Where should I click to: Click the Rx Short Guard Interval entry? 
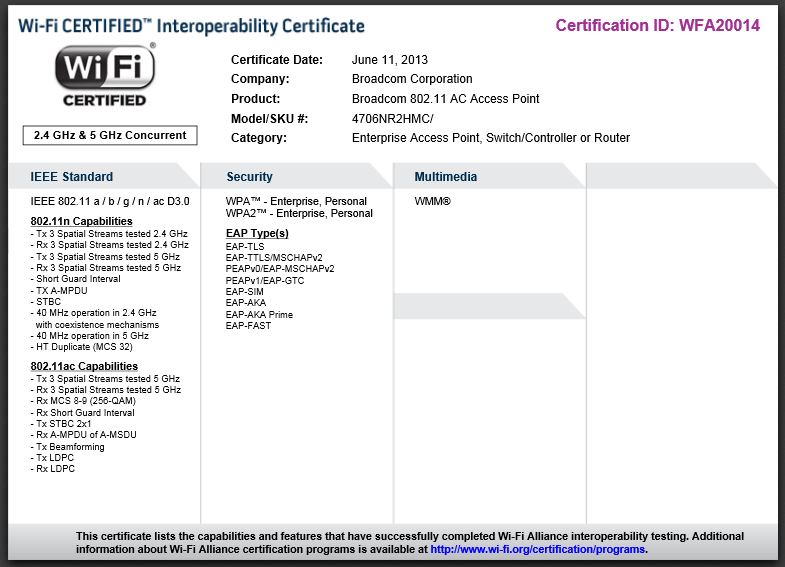tap(83, 413)
